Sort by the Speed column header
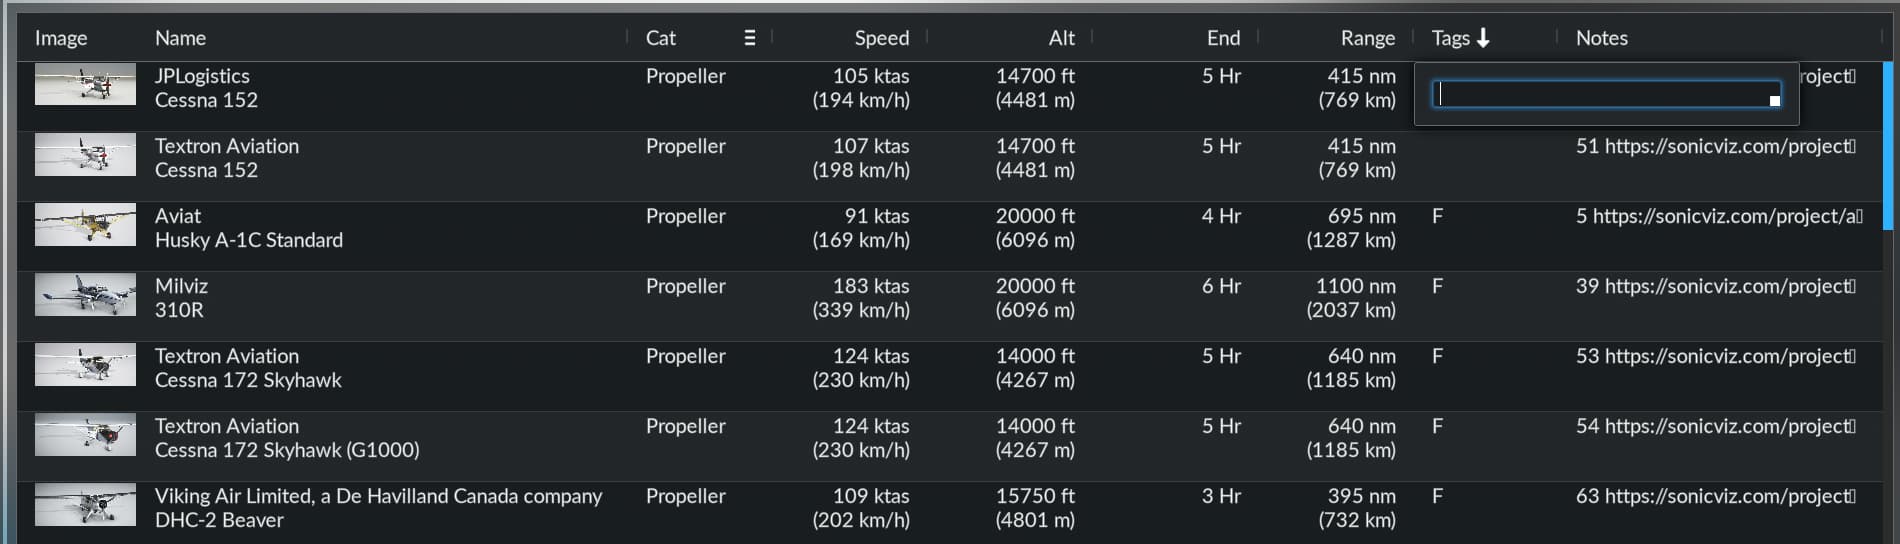The height and width of the screenshot is (544, 1900). pyautogui.click(x=881, y=38)
